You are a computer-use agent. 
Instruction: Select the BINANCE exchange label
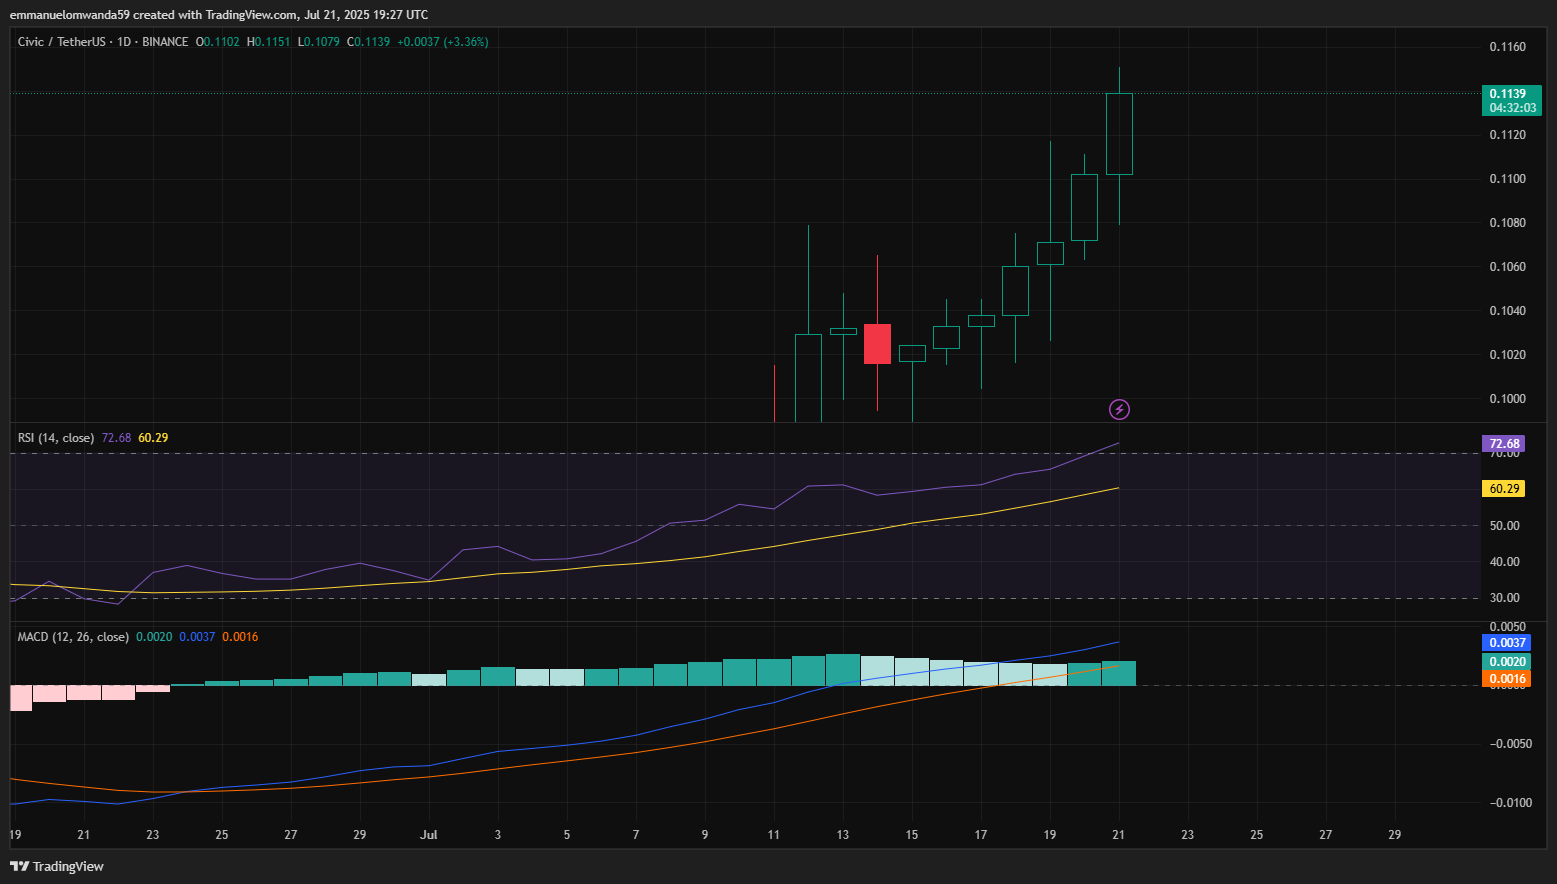tap(163, 41)
